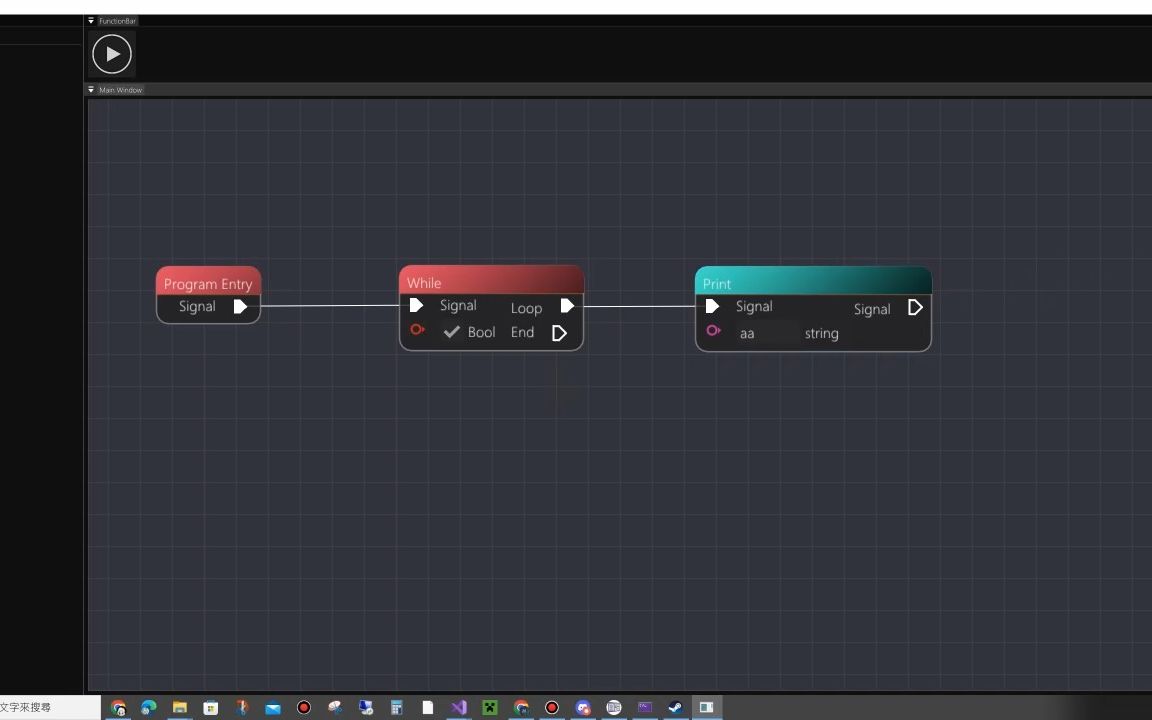Image resolution: width=1152 pixels, height=720 pixels.
Task: Open Visual Studio from the taskbar
Action: coord(459,708)
